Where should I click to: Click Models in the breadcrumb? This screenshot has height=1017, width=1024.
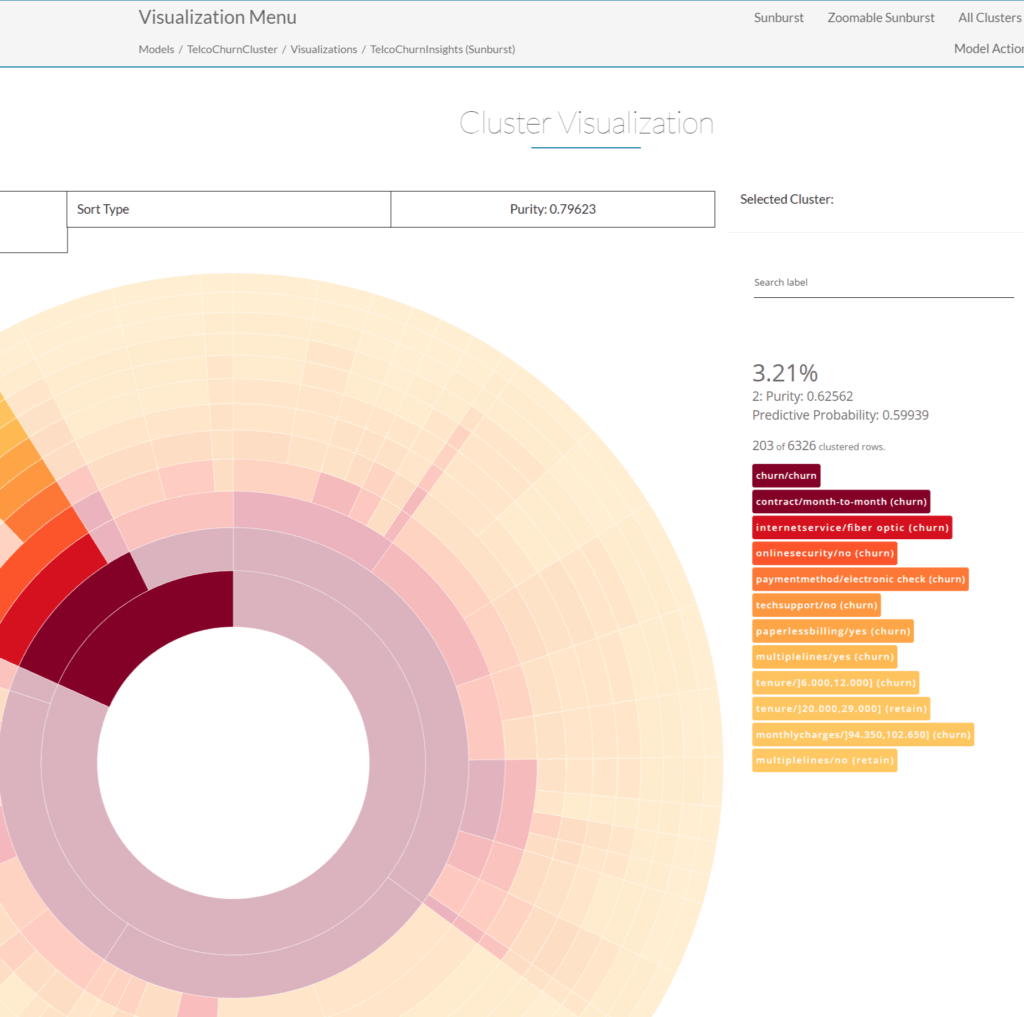coord(156,49)
